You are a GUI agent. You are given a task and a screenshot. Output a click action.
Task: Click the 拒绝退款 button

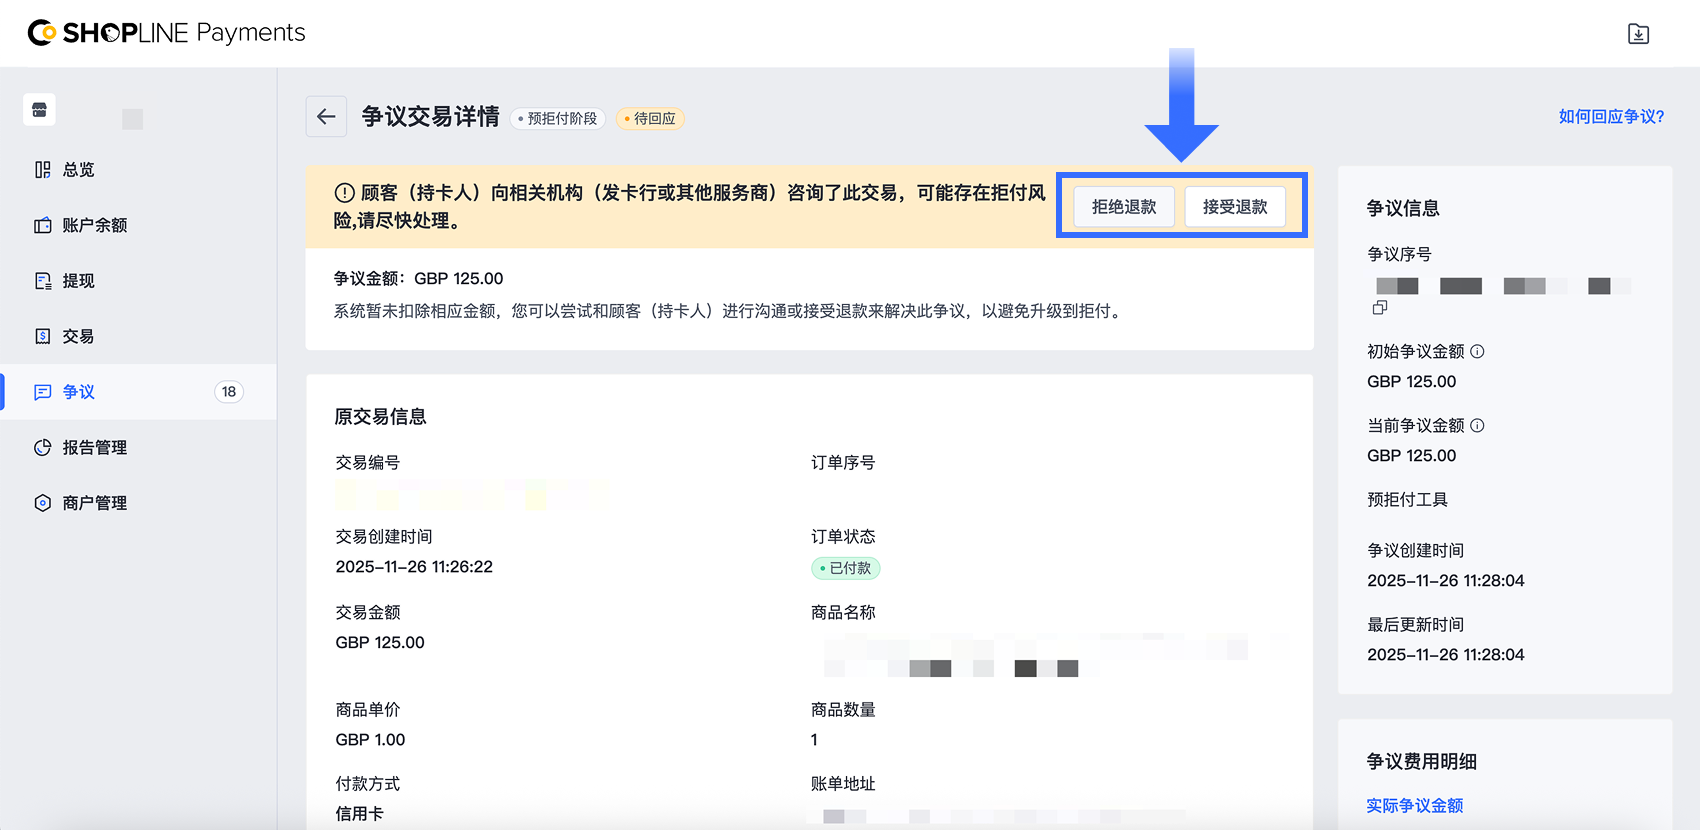1124,207
